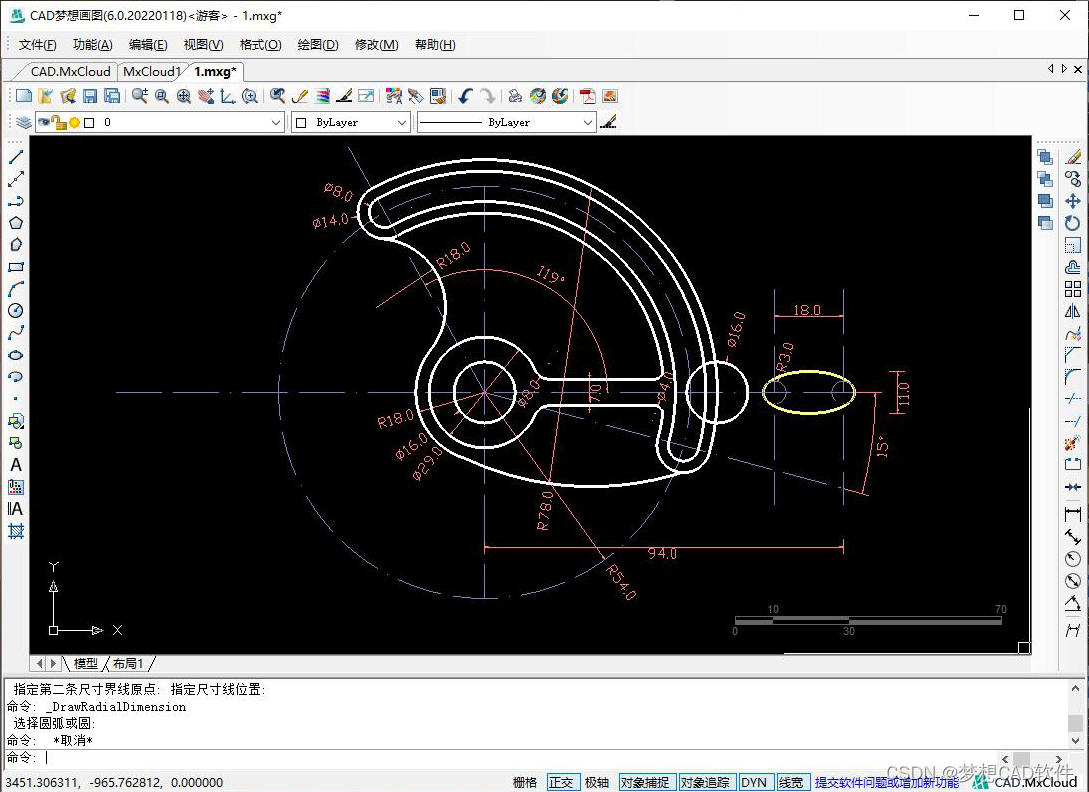1089x792 pixels.
Task: Select the Line drawing tool
Action: point(15,157)
